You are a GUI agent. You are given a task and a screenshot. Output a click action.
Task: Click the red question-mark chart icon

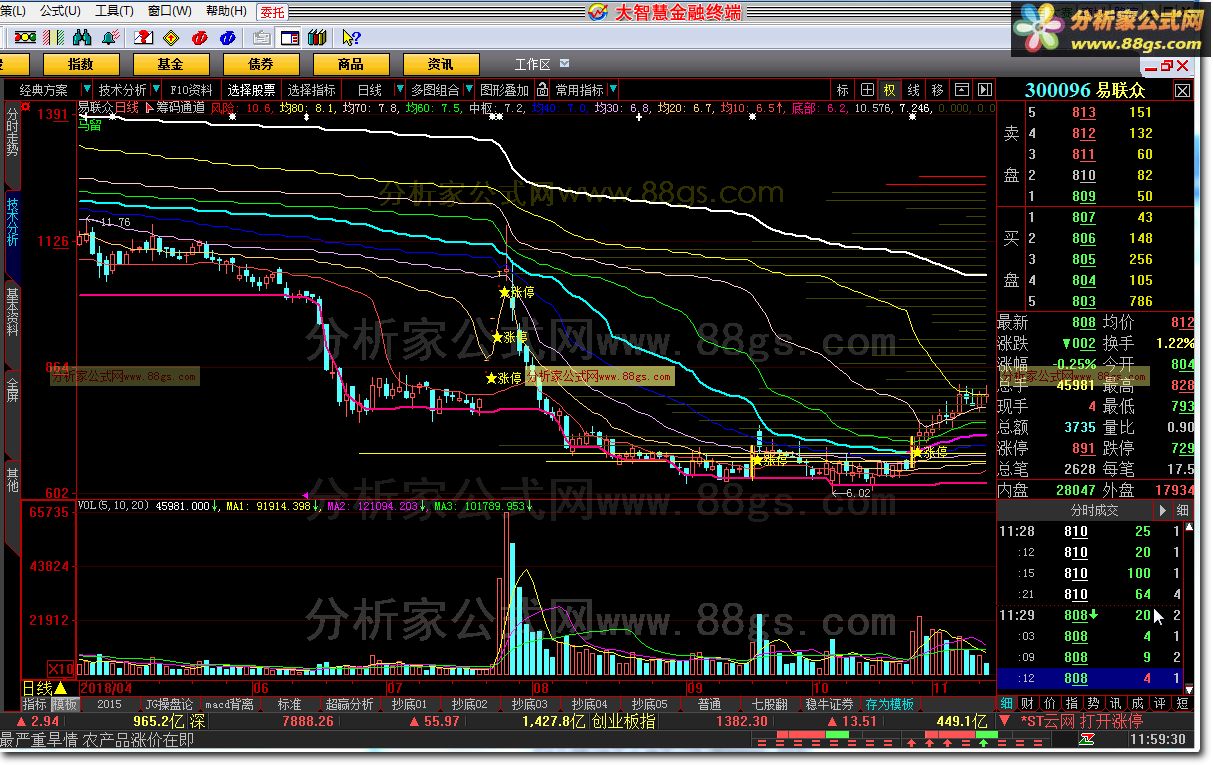[x=143, y=38]
